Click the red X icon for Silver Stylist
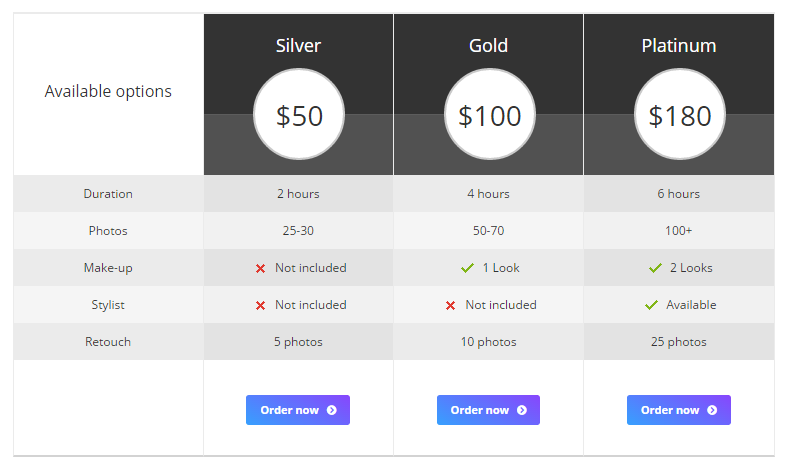The width and height of the screenshot is (795, 476). click(260, 305)
